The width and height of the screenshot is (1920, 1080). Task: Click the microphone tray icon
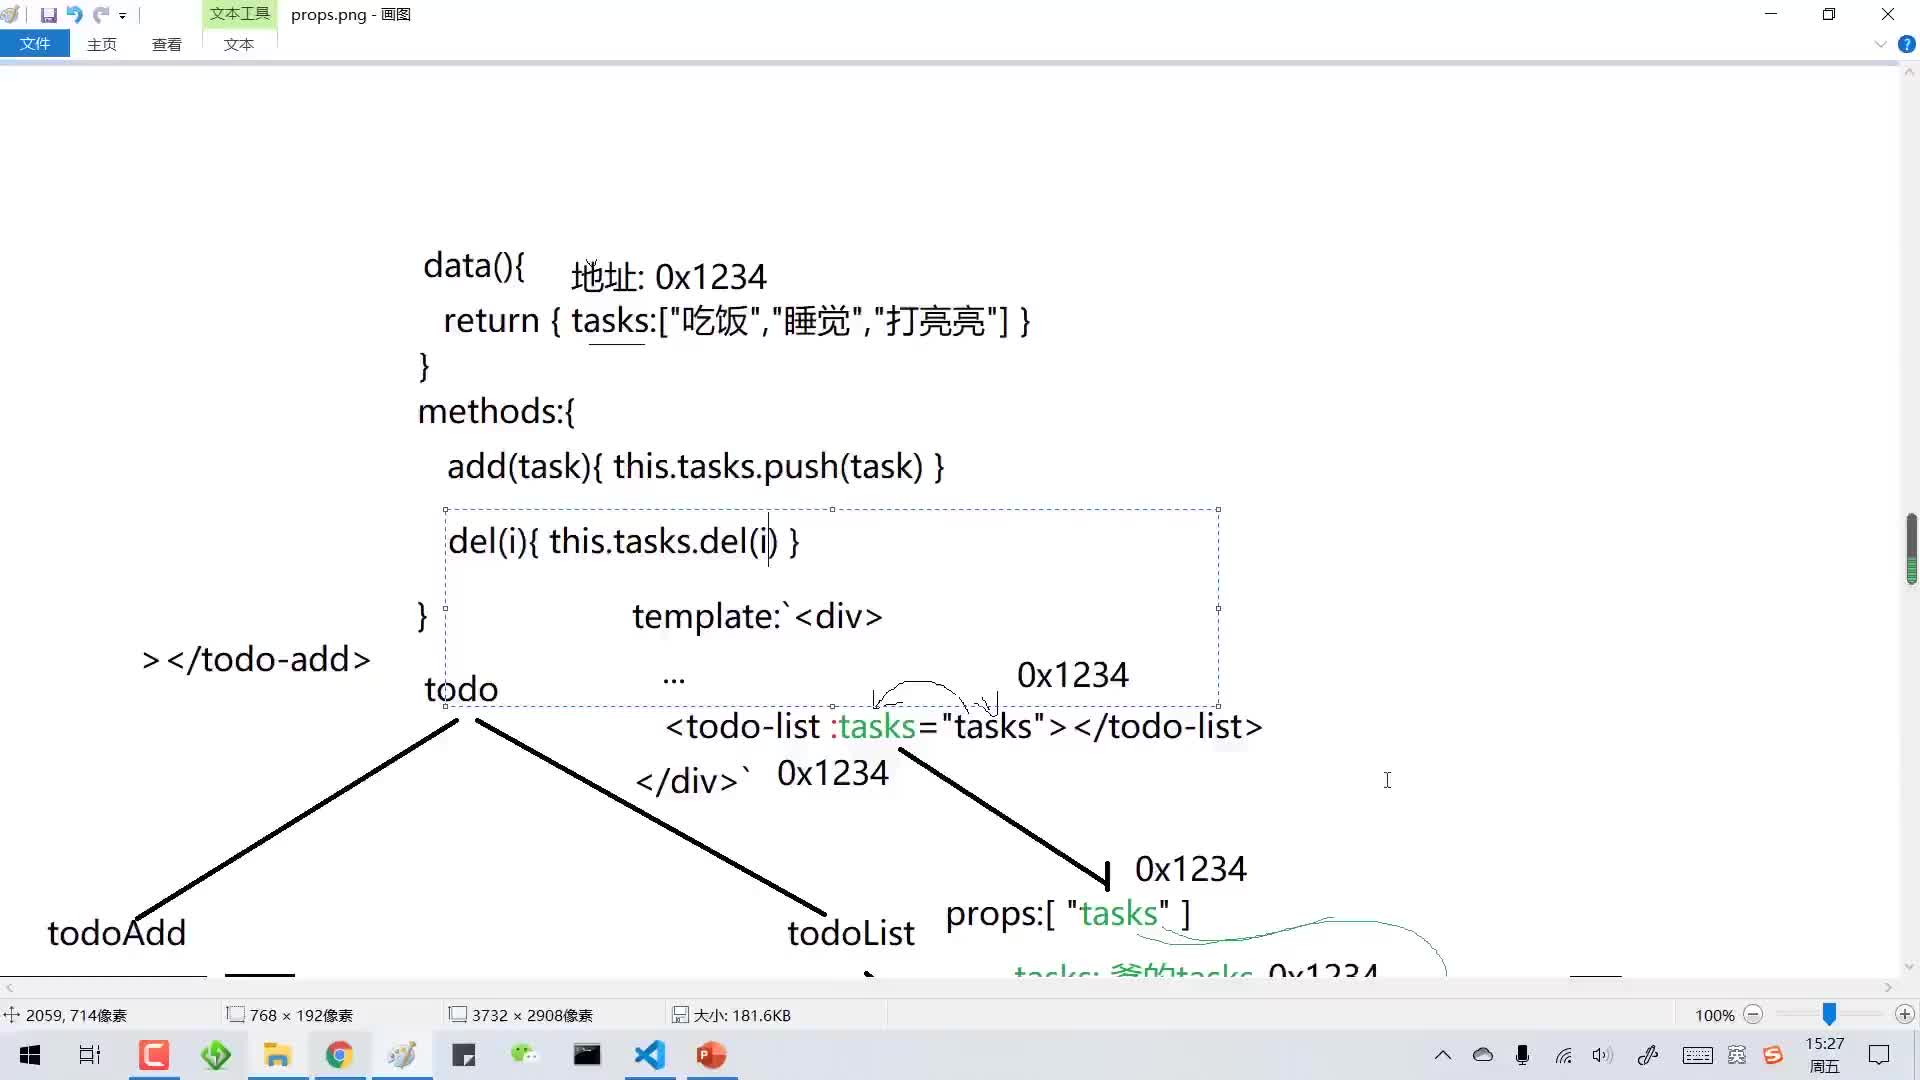(1522, 1055)
